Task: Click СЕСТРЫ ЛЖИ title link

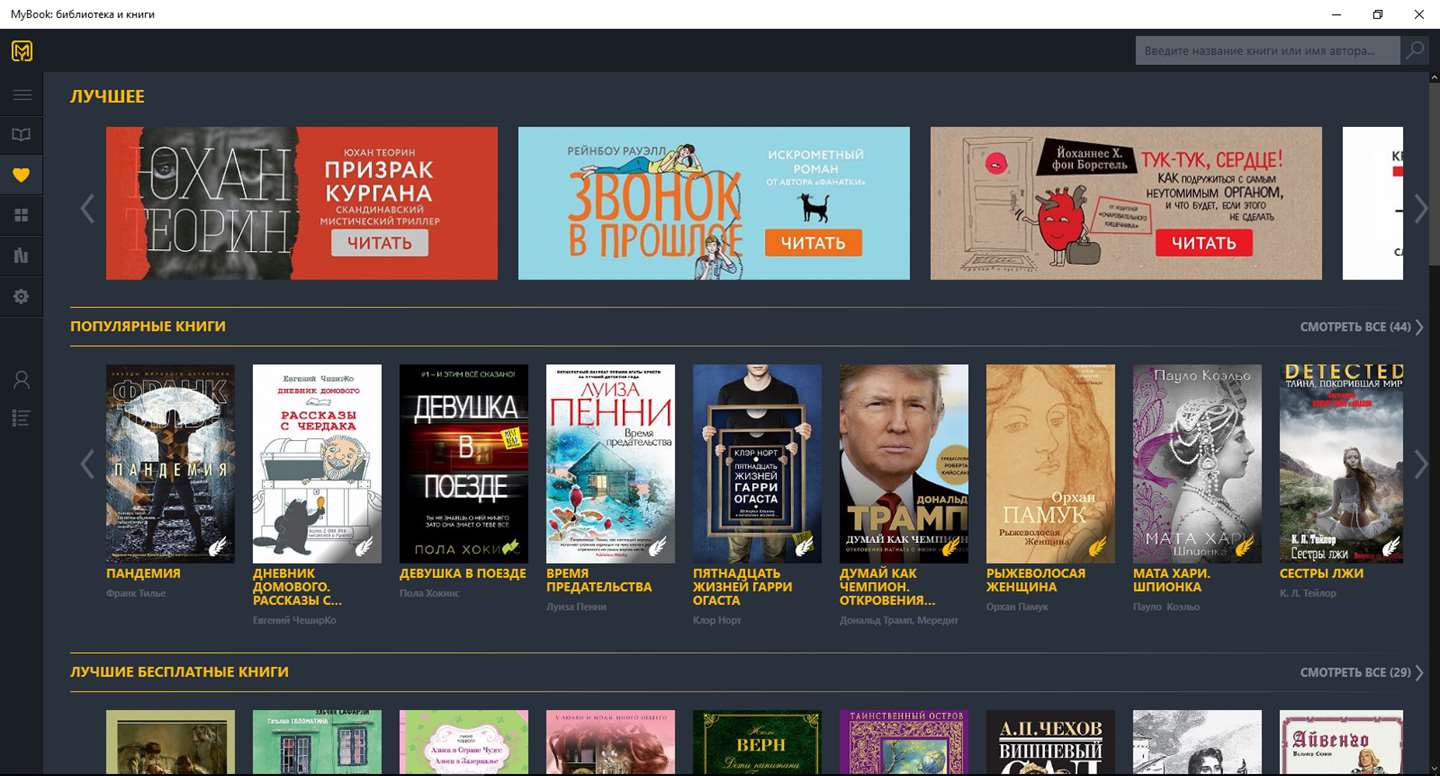Action: [1321, 574]
